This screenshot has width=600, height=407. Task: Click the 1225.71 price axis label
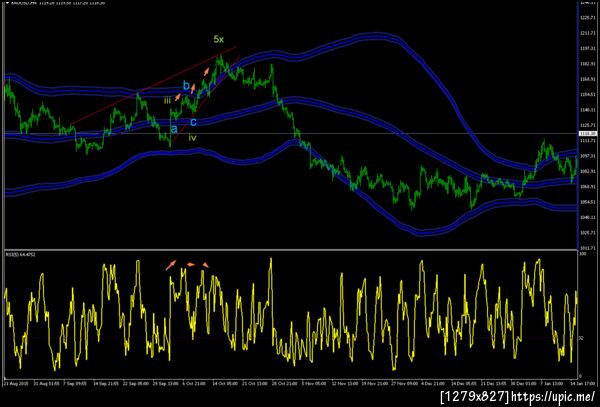[588, 18]
